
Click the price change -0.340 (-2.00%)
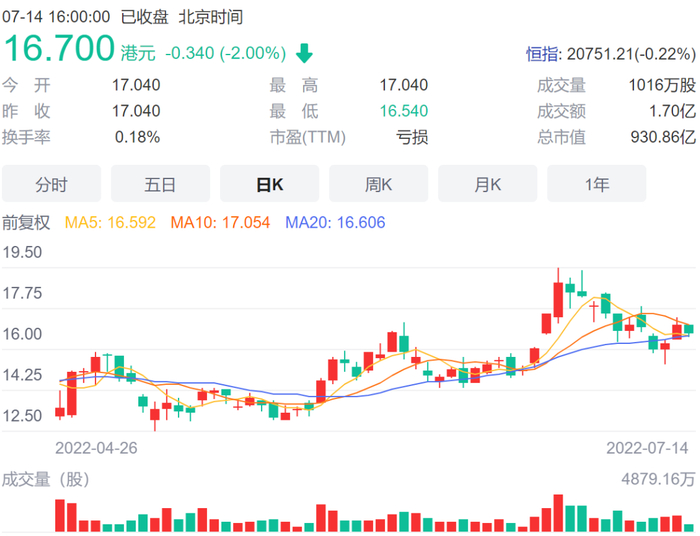[x=225, y=53]
